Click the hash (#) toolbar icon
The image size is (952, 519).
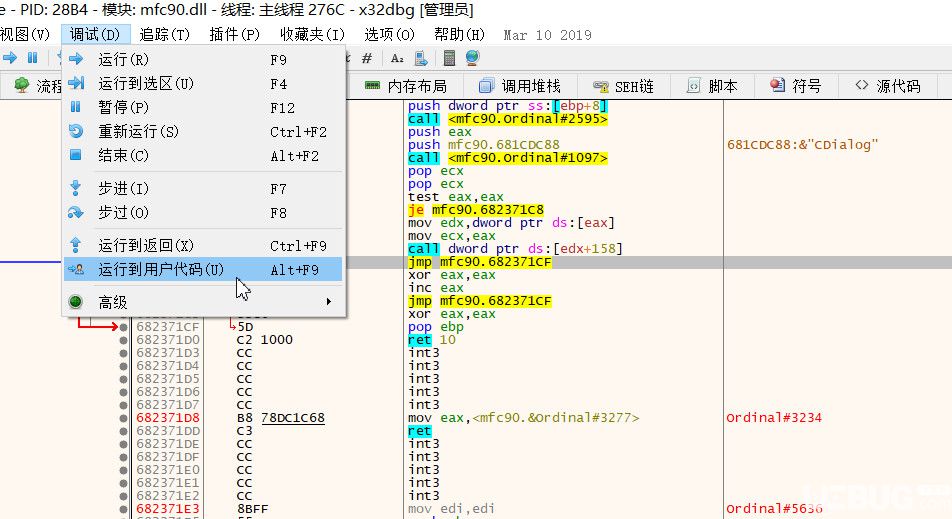point(367,58)
